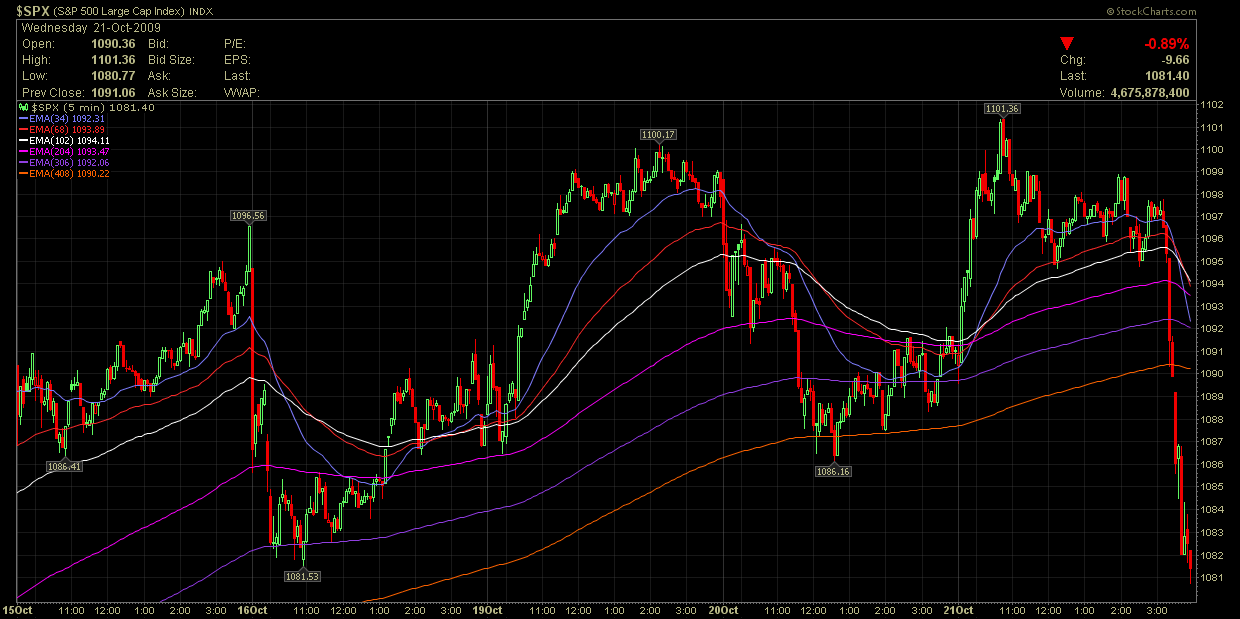Click the -0.89% percent change value
Screen dimensions: 1240x619
coord(1166,44)
